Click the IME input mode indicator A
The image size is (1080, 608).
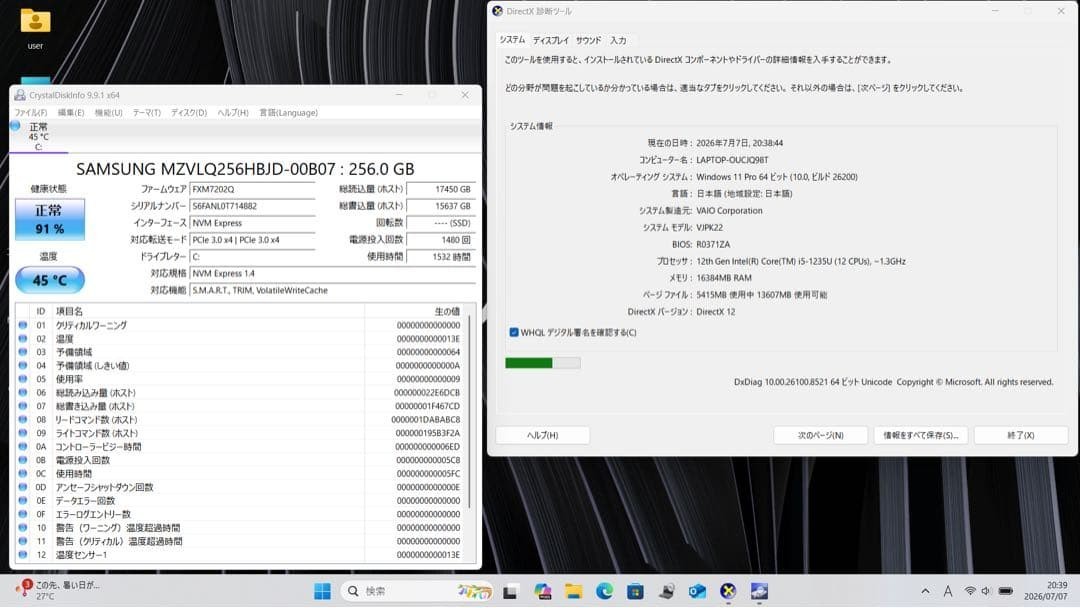(x=948, y=591)
